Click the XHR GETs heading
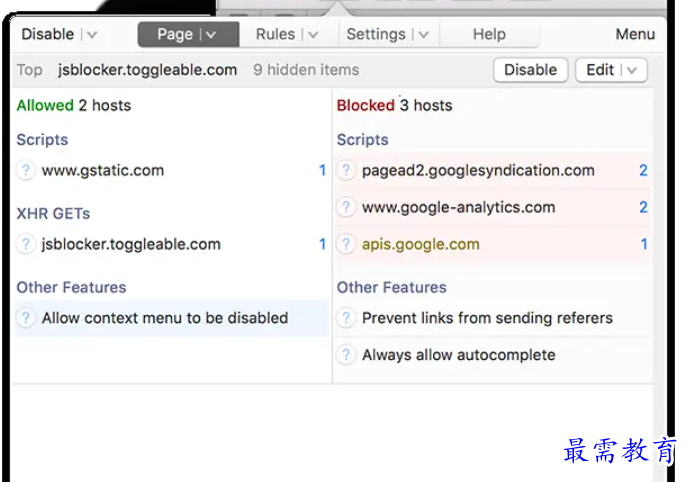Viewport: 685px width, 482px height. coord(53,214)
